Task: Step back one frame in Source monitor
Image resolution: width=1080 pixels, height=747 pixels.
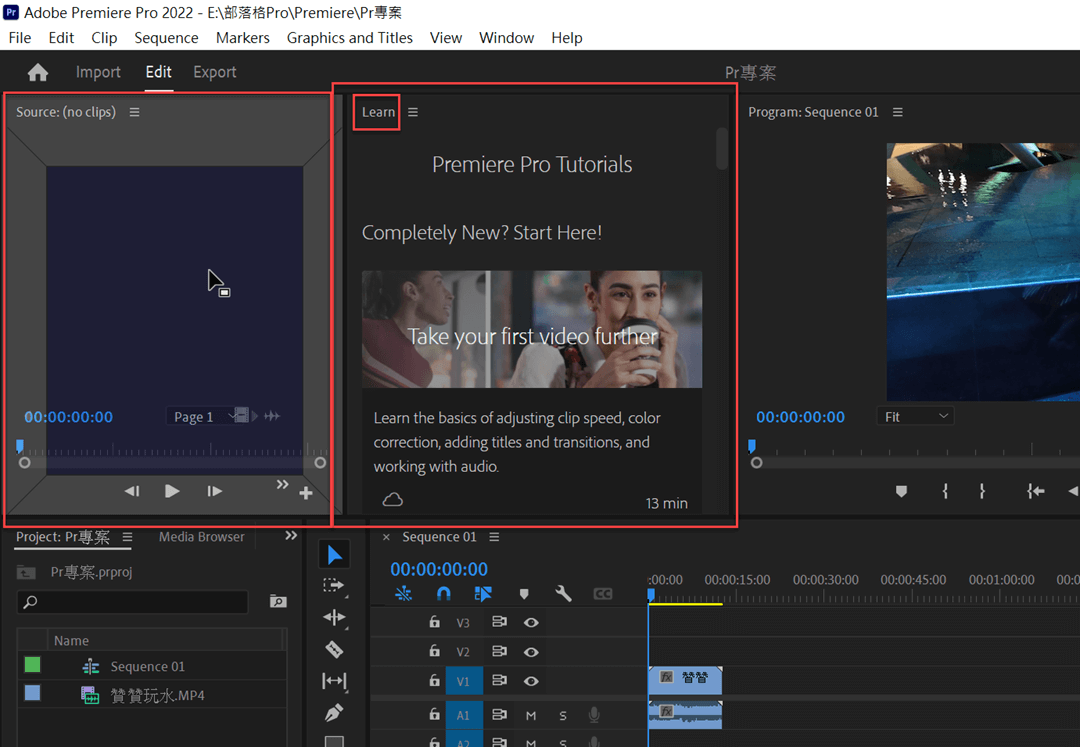Action: pos(132,491)
